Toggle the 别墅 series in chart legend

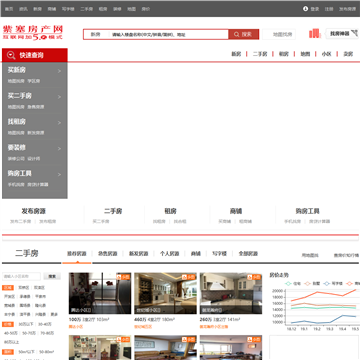(312, 284)
